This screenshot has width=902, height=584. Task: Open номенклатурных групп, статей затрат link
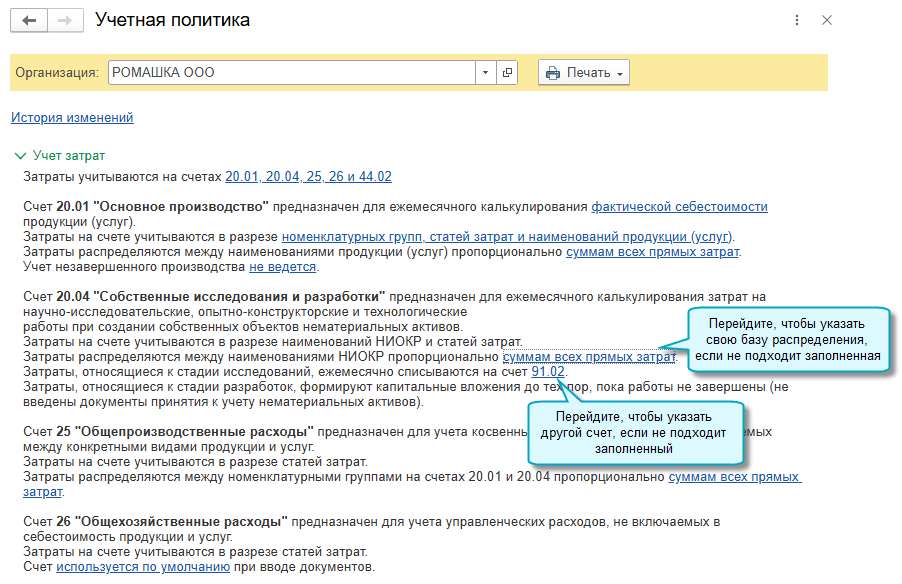pyautogui.click(x=507, y=237)
